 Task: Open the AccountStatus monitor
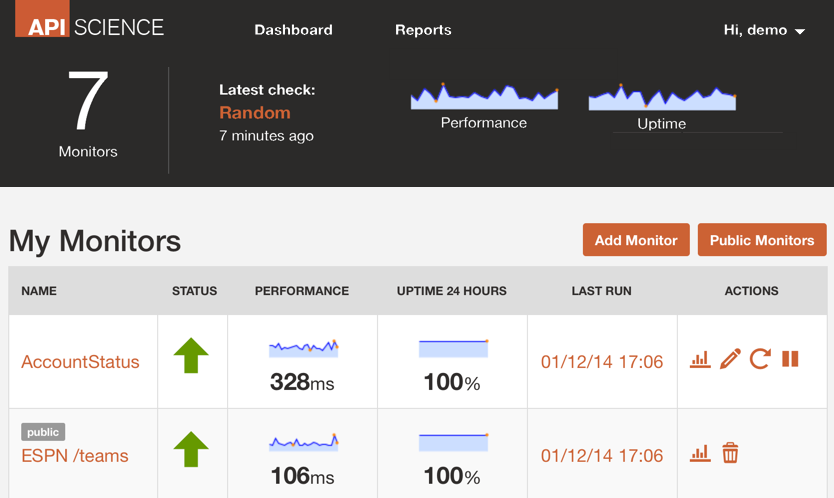pyautogui.click(x=80, y=362)
